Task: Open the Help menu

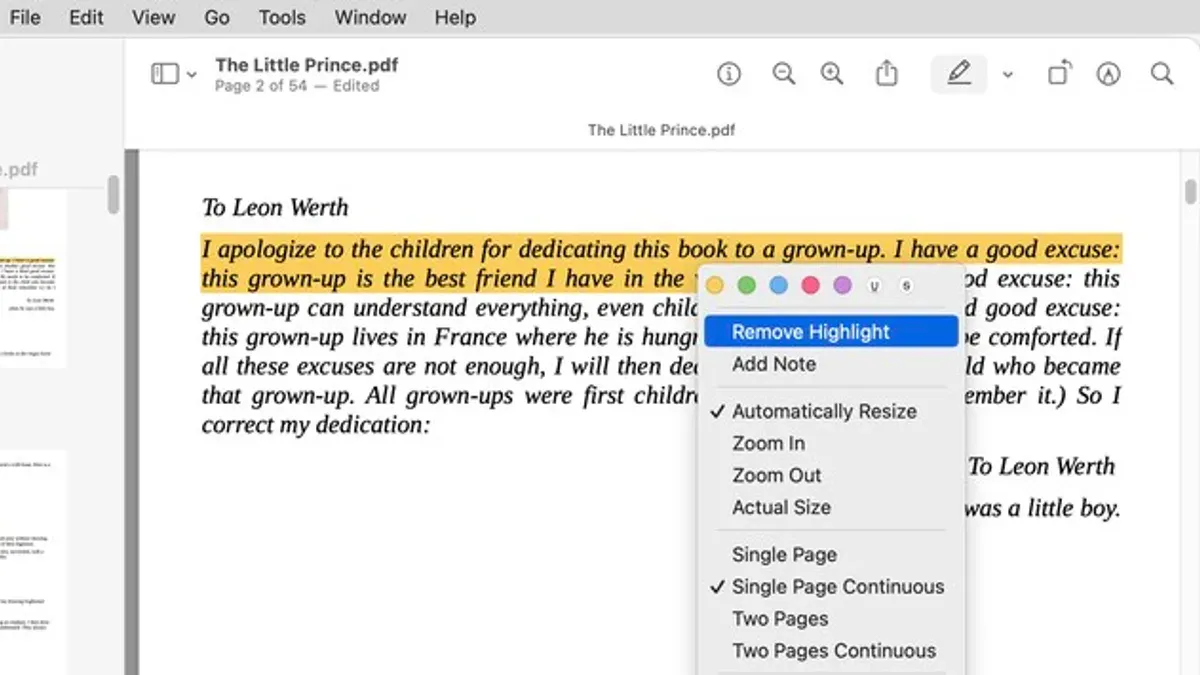Action: point(455,17)
